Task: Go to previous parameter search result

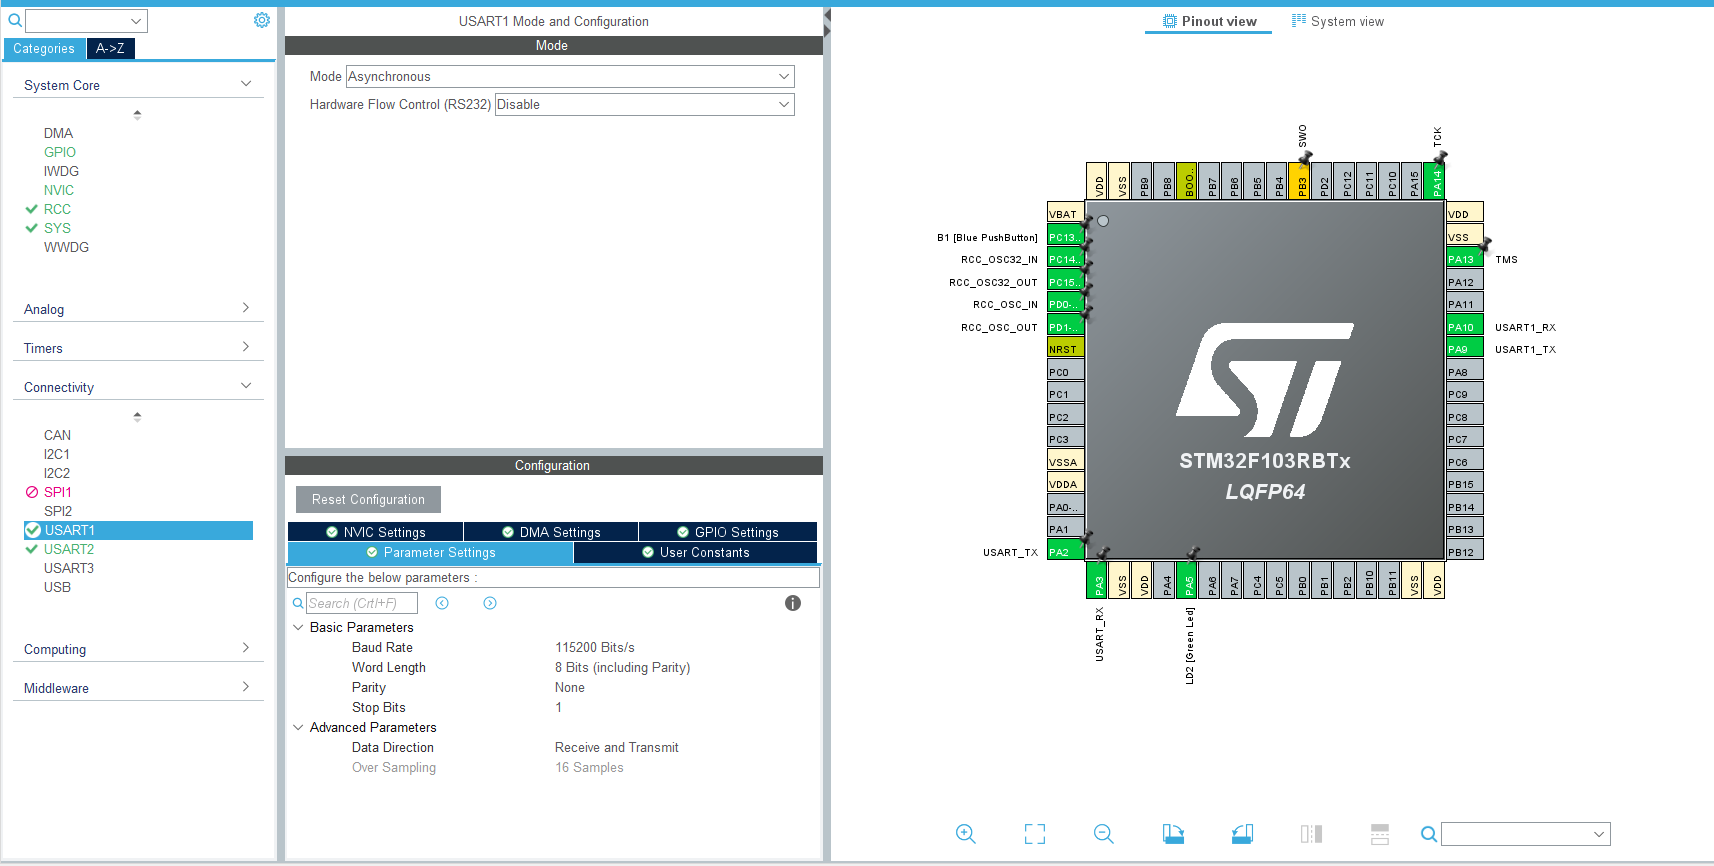Action: [442, 603]
